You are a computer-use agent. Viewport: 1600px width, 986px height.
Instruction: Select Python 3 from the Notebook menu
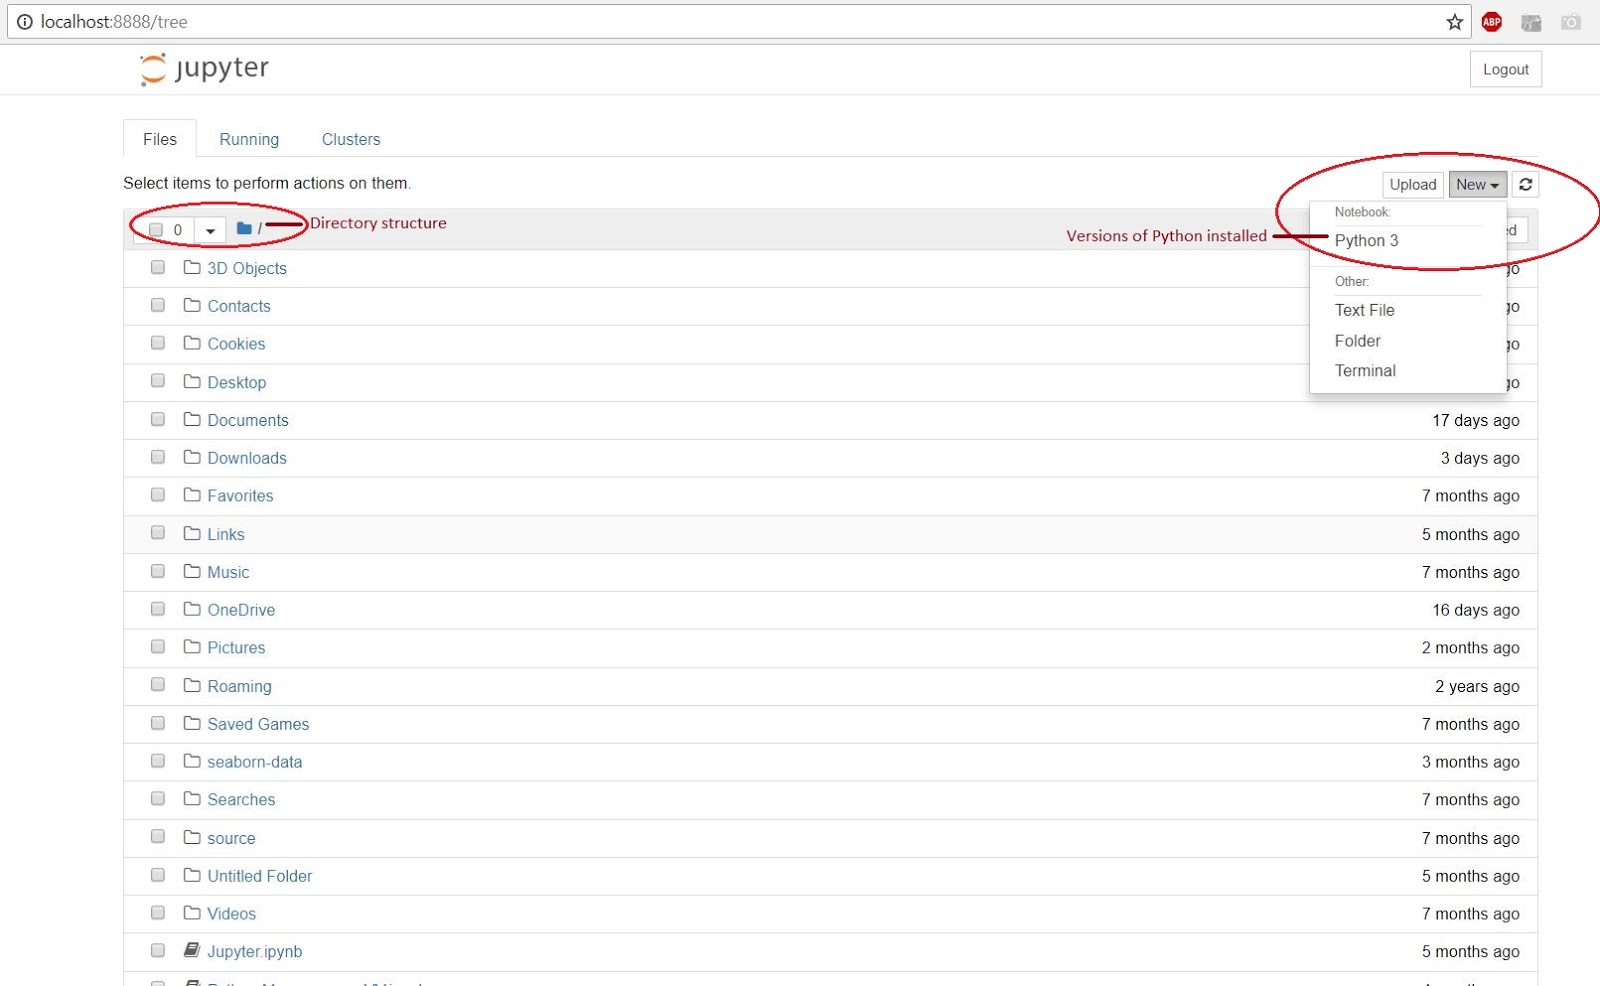pos(1367,241)
